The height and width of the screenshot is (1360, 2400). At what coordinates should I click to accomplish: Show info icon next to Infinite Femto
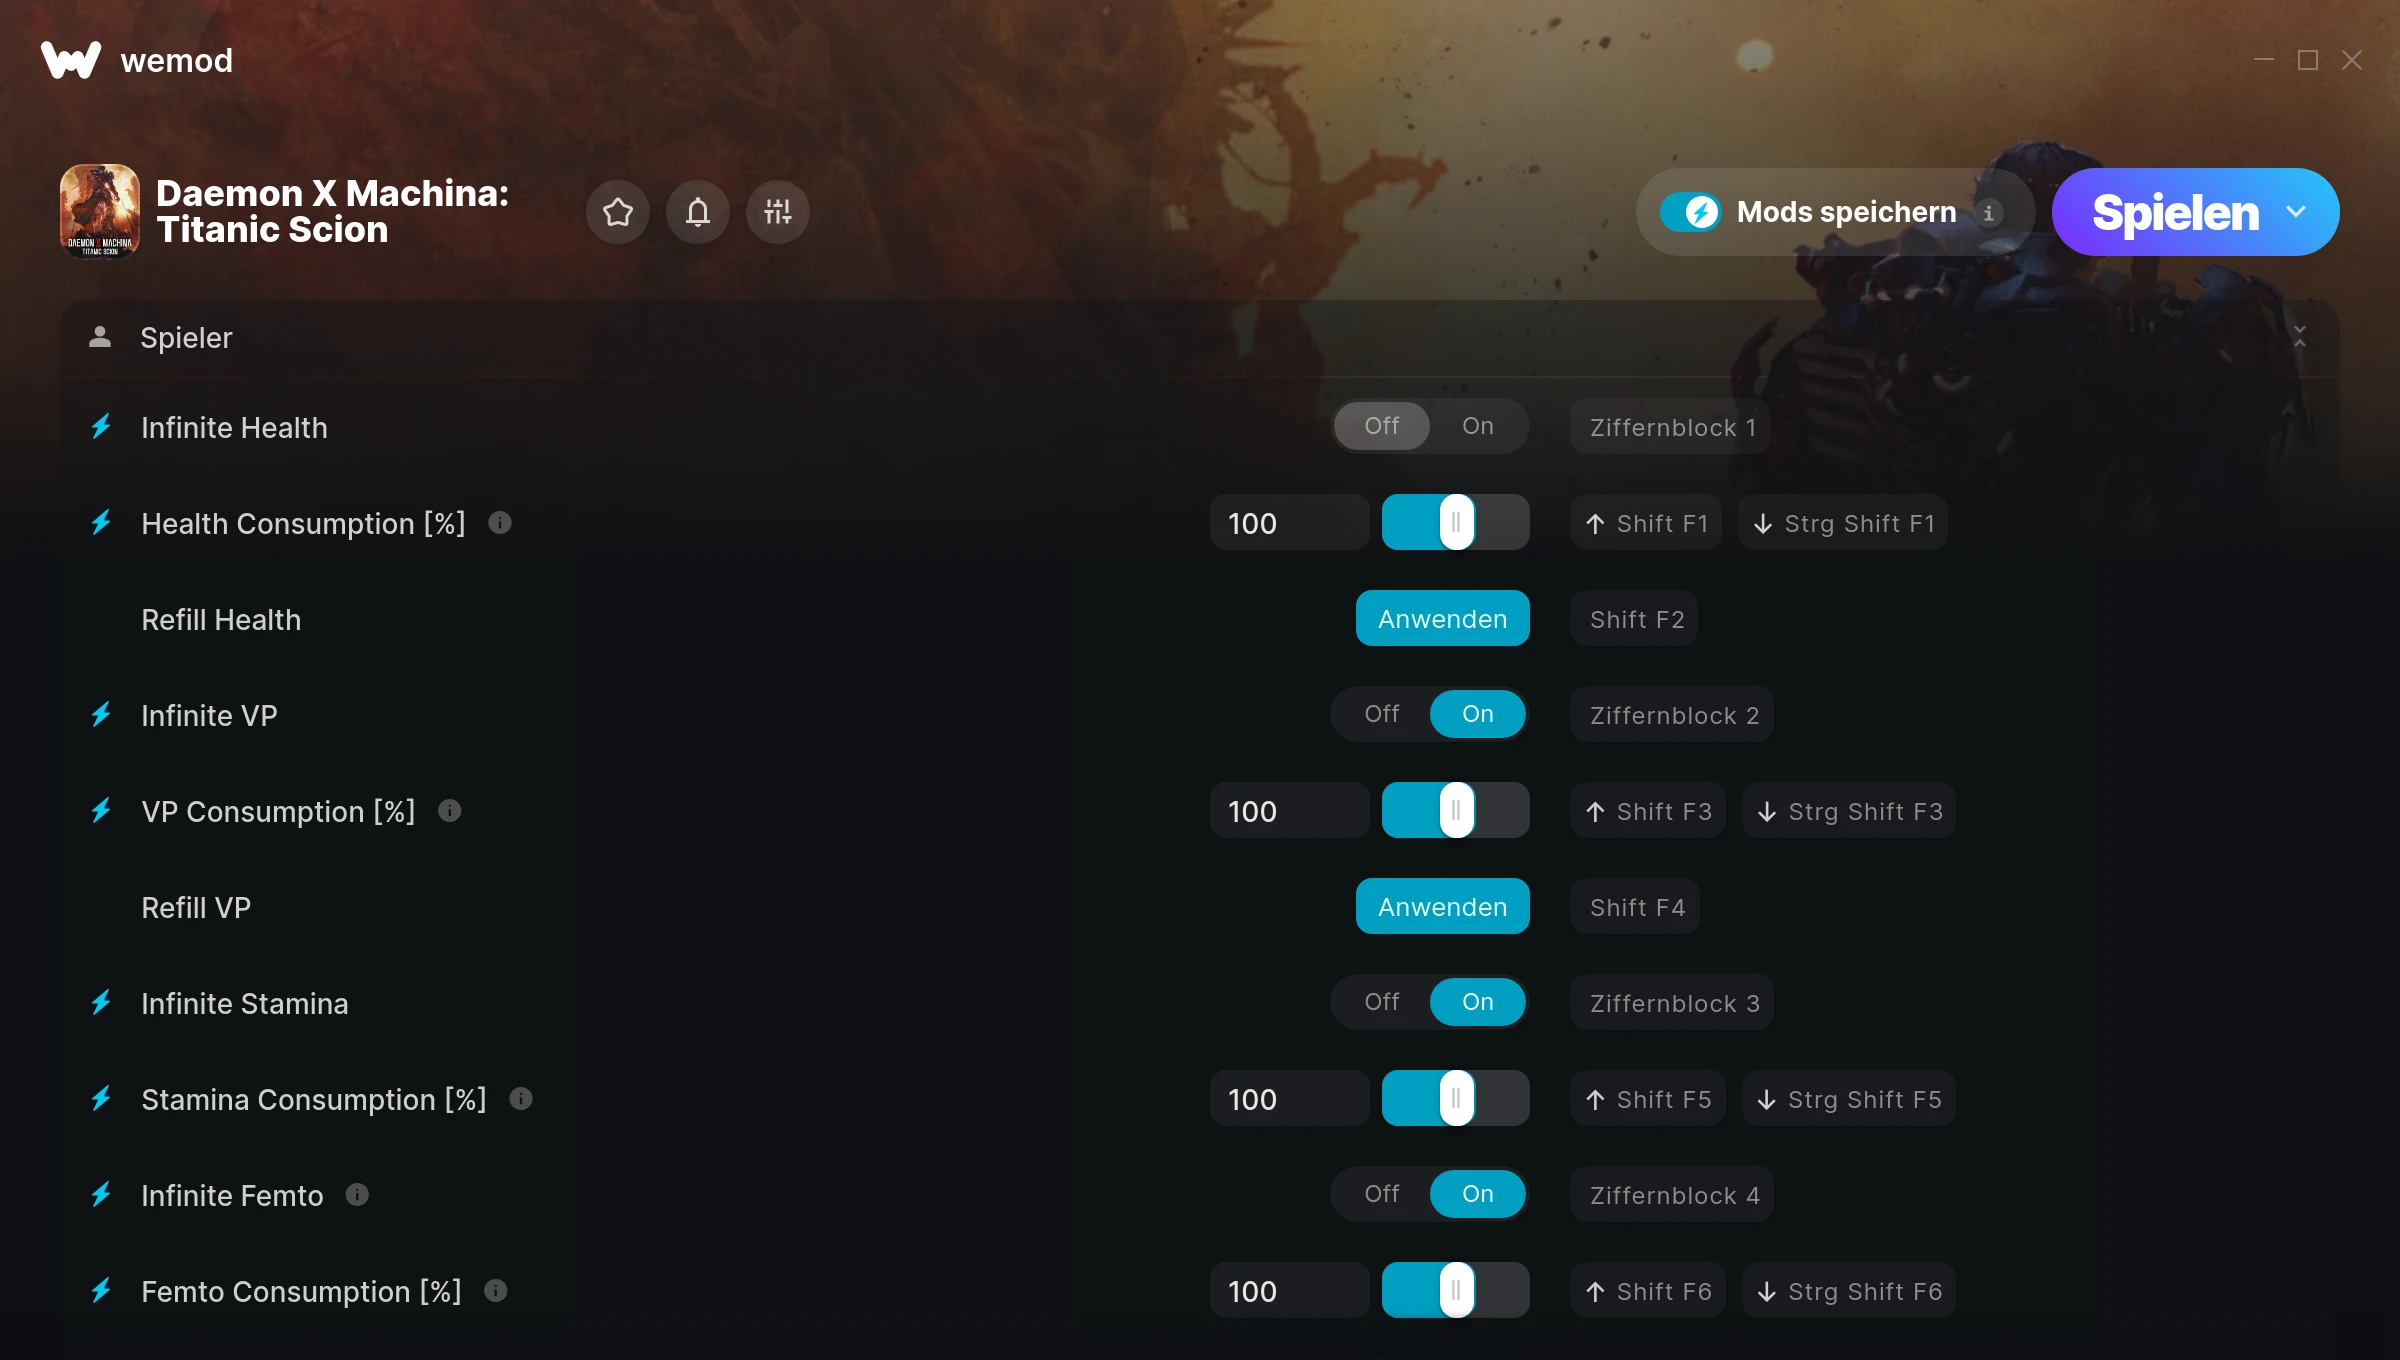(357, 1195)
